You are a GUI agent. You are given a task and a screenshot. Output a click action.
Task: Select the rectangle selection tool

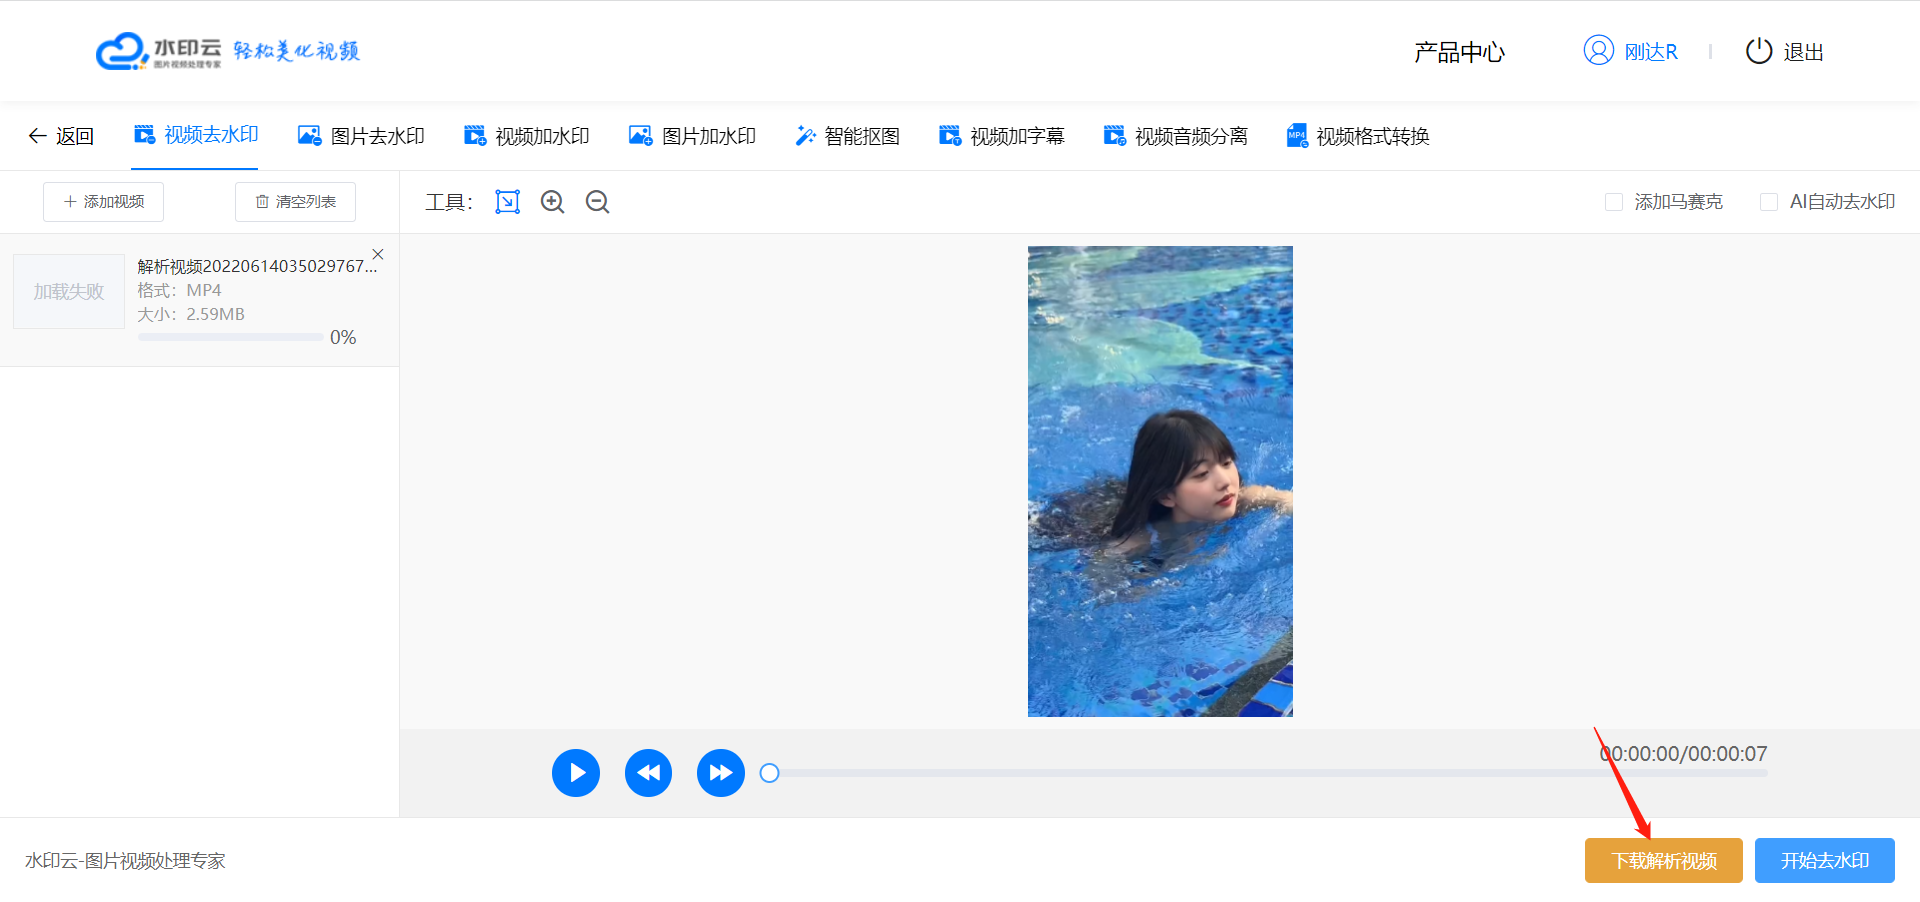507,202
